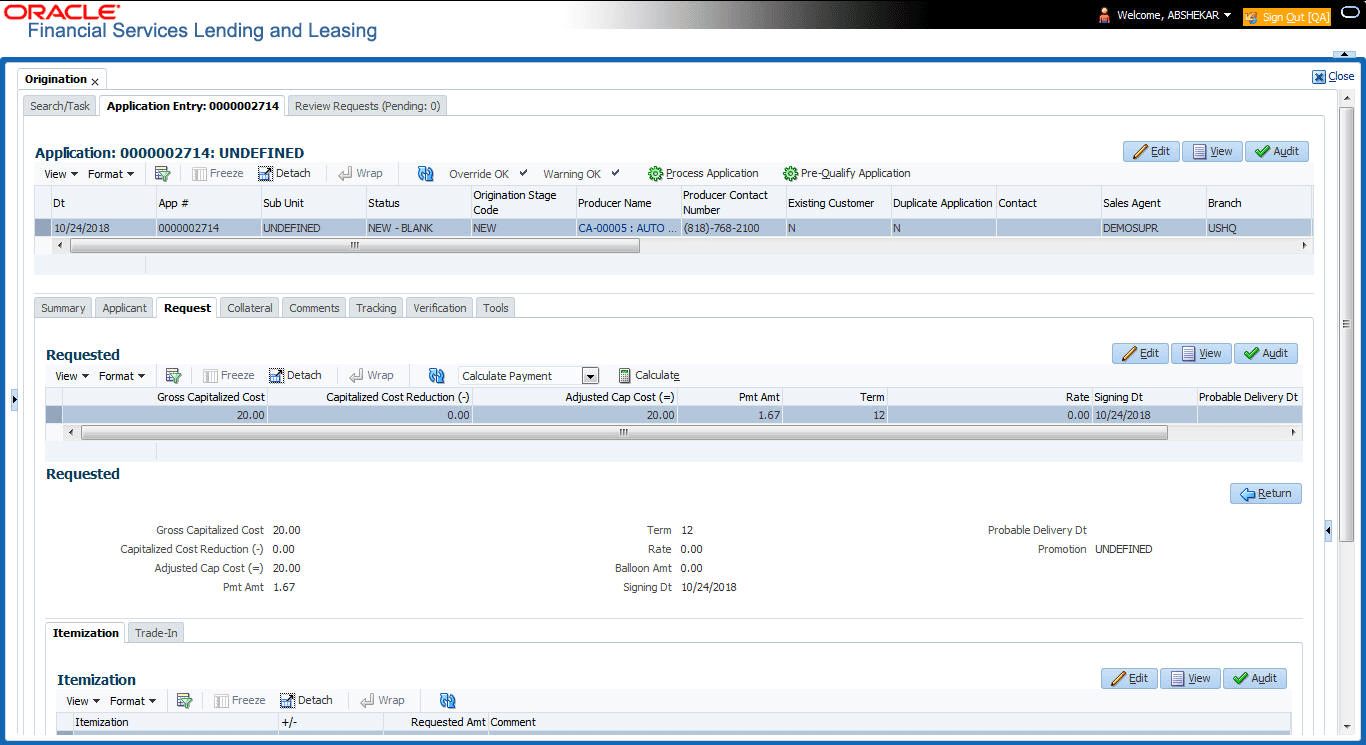The width and height of the screenshot is (1366, 745).
Task: Open the Tracking tab
Action: click(376, 308)
